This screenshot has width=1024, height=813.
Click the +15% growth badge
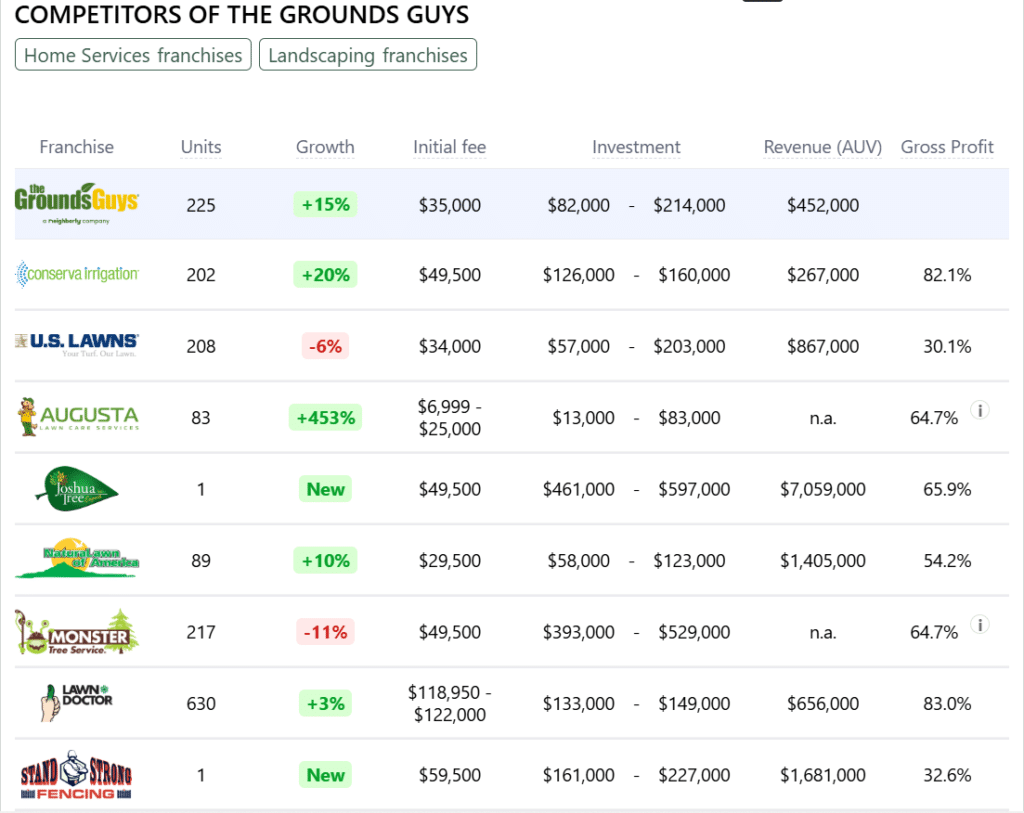coord(325,204)
